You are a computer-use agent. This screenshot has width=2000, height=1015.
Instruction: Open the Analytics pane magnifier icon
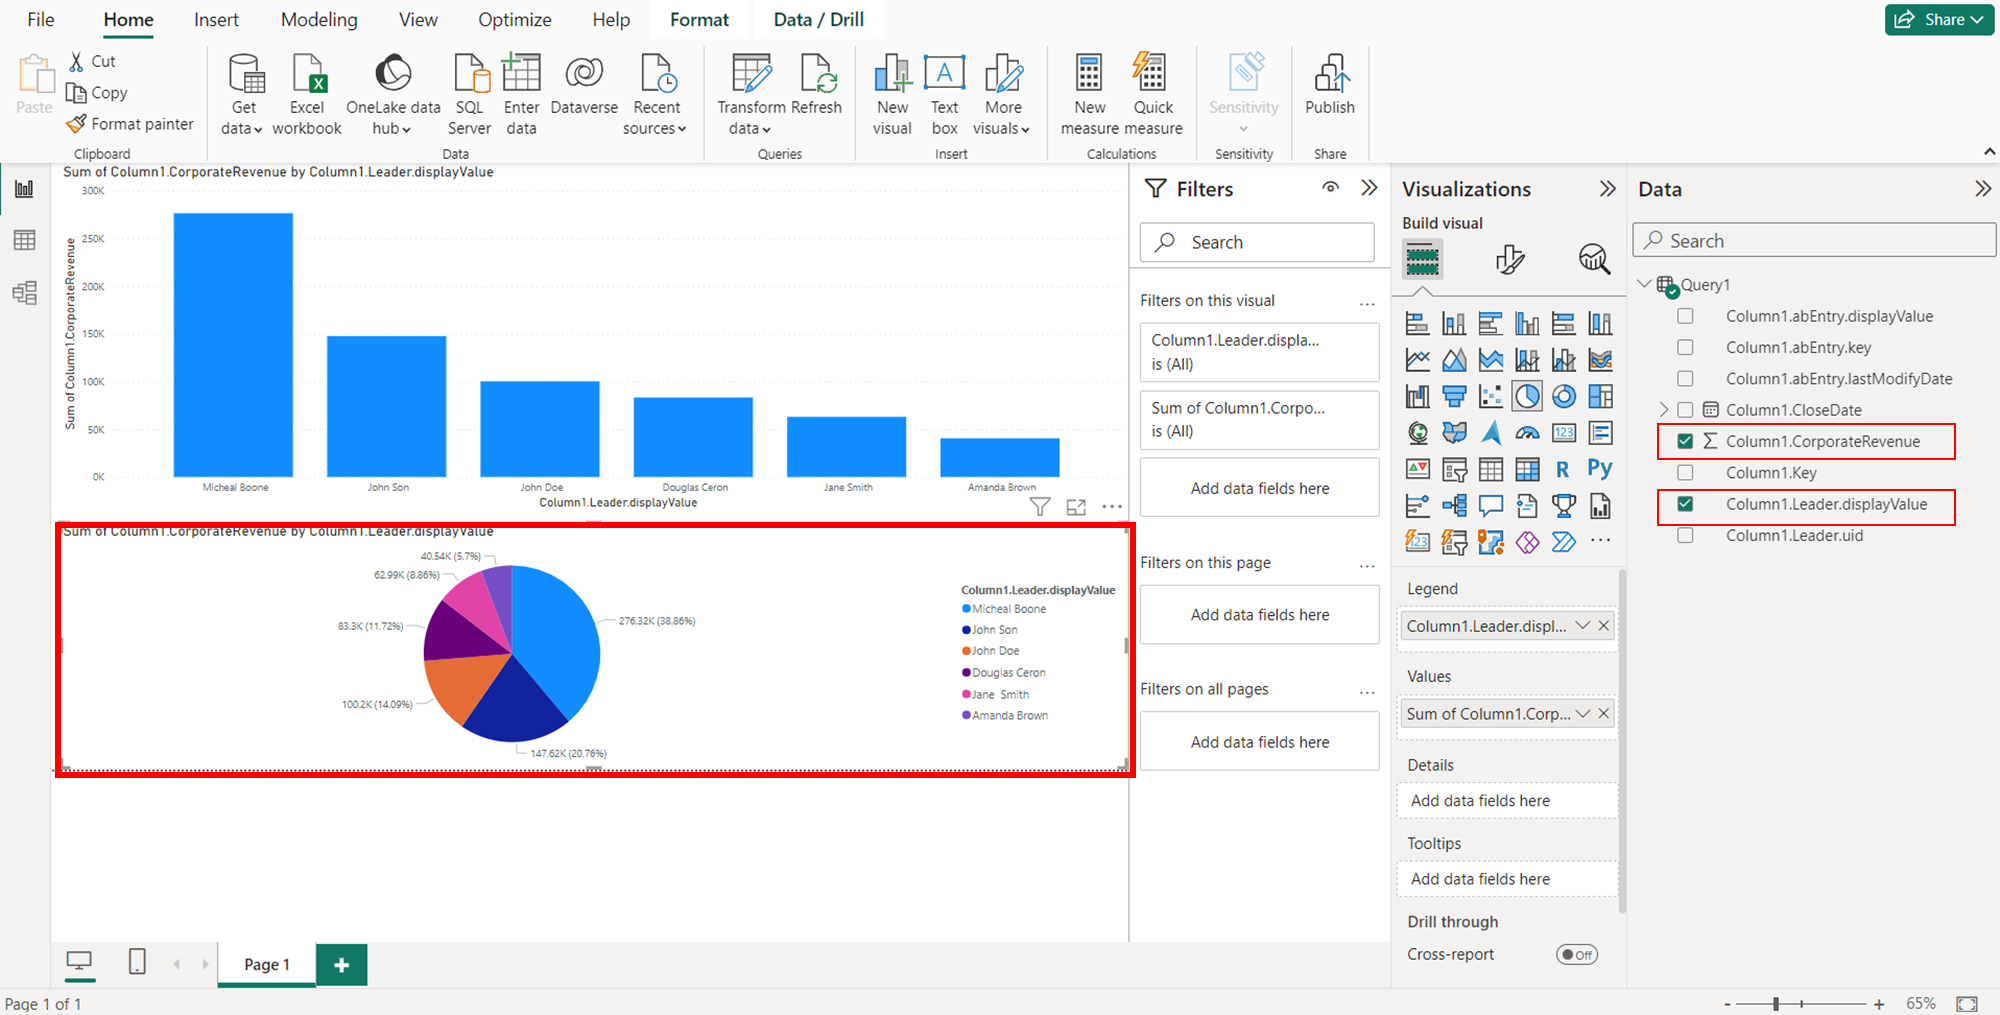tap(1594, 260)
